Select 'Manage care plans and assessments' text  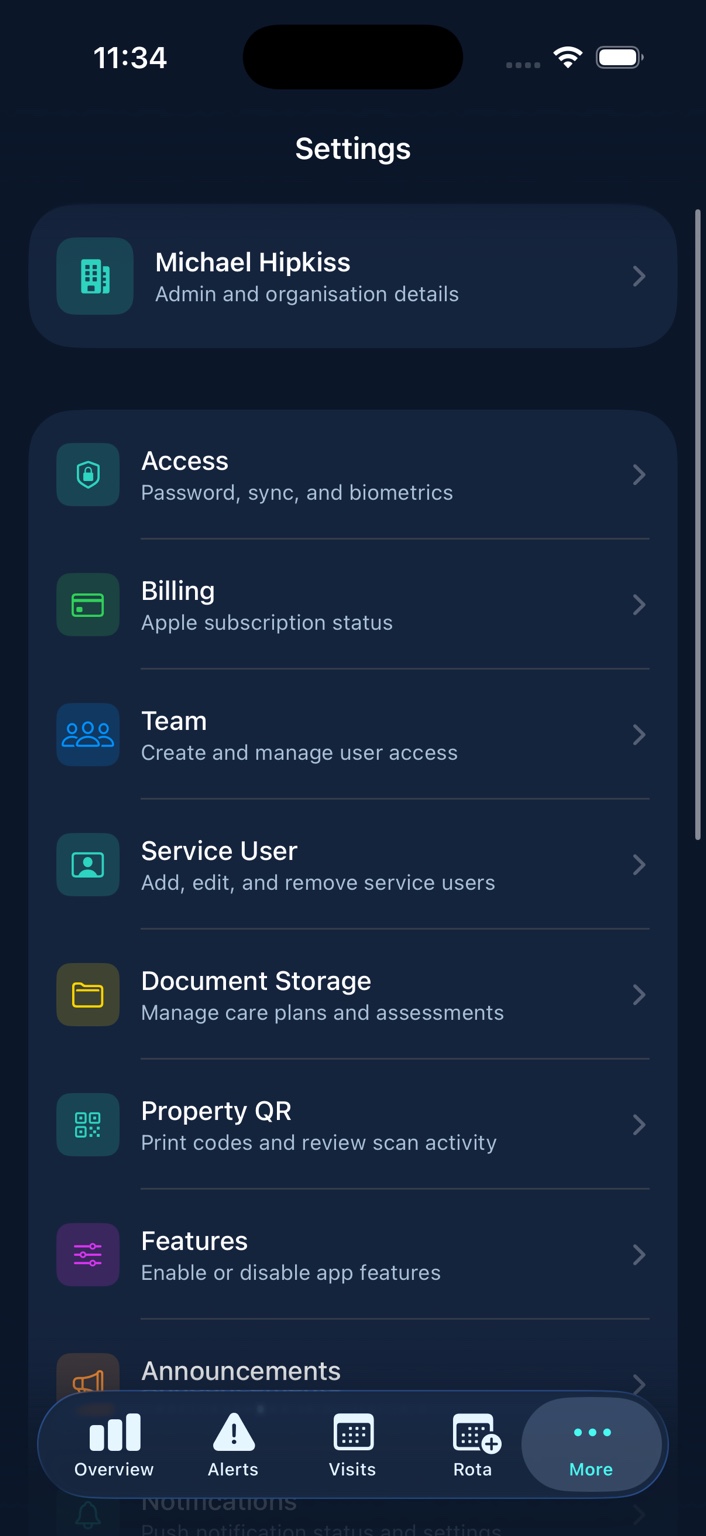322,1012
